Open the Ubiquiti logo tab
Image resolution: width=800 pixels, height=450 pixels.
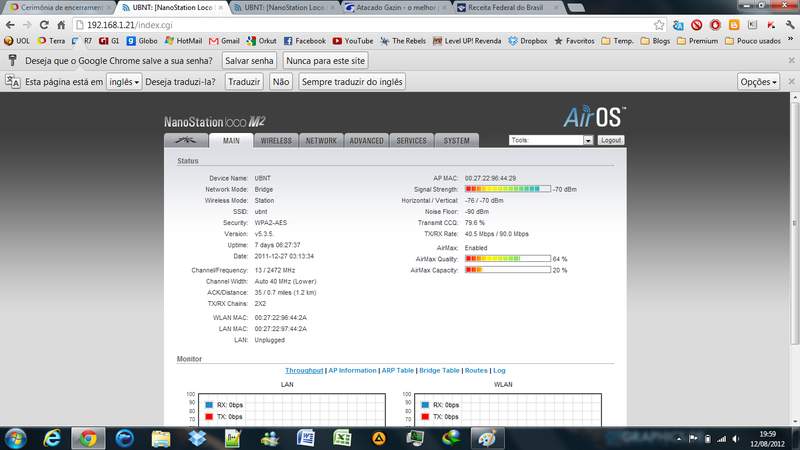(186, 140)
